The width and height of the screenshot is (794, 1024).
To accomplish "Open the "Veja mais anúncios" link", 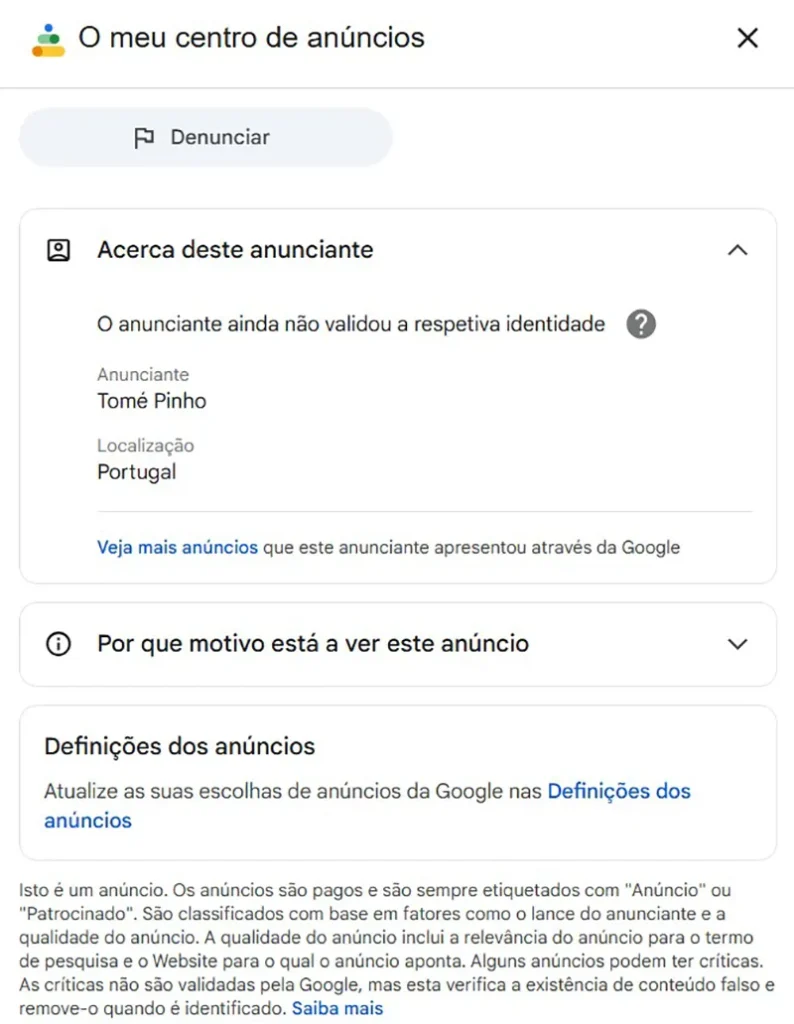I will (x=177, y=547).
